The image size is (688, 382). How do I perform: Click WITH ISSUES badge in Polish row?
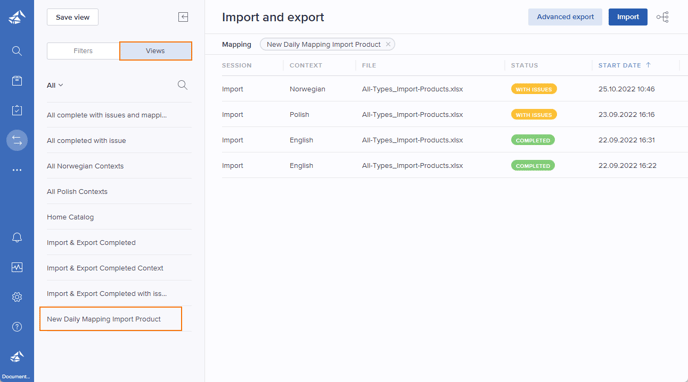534,114
